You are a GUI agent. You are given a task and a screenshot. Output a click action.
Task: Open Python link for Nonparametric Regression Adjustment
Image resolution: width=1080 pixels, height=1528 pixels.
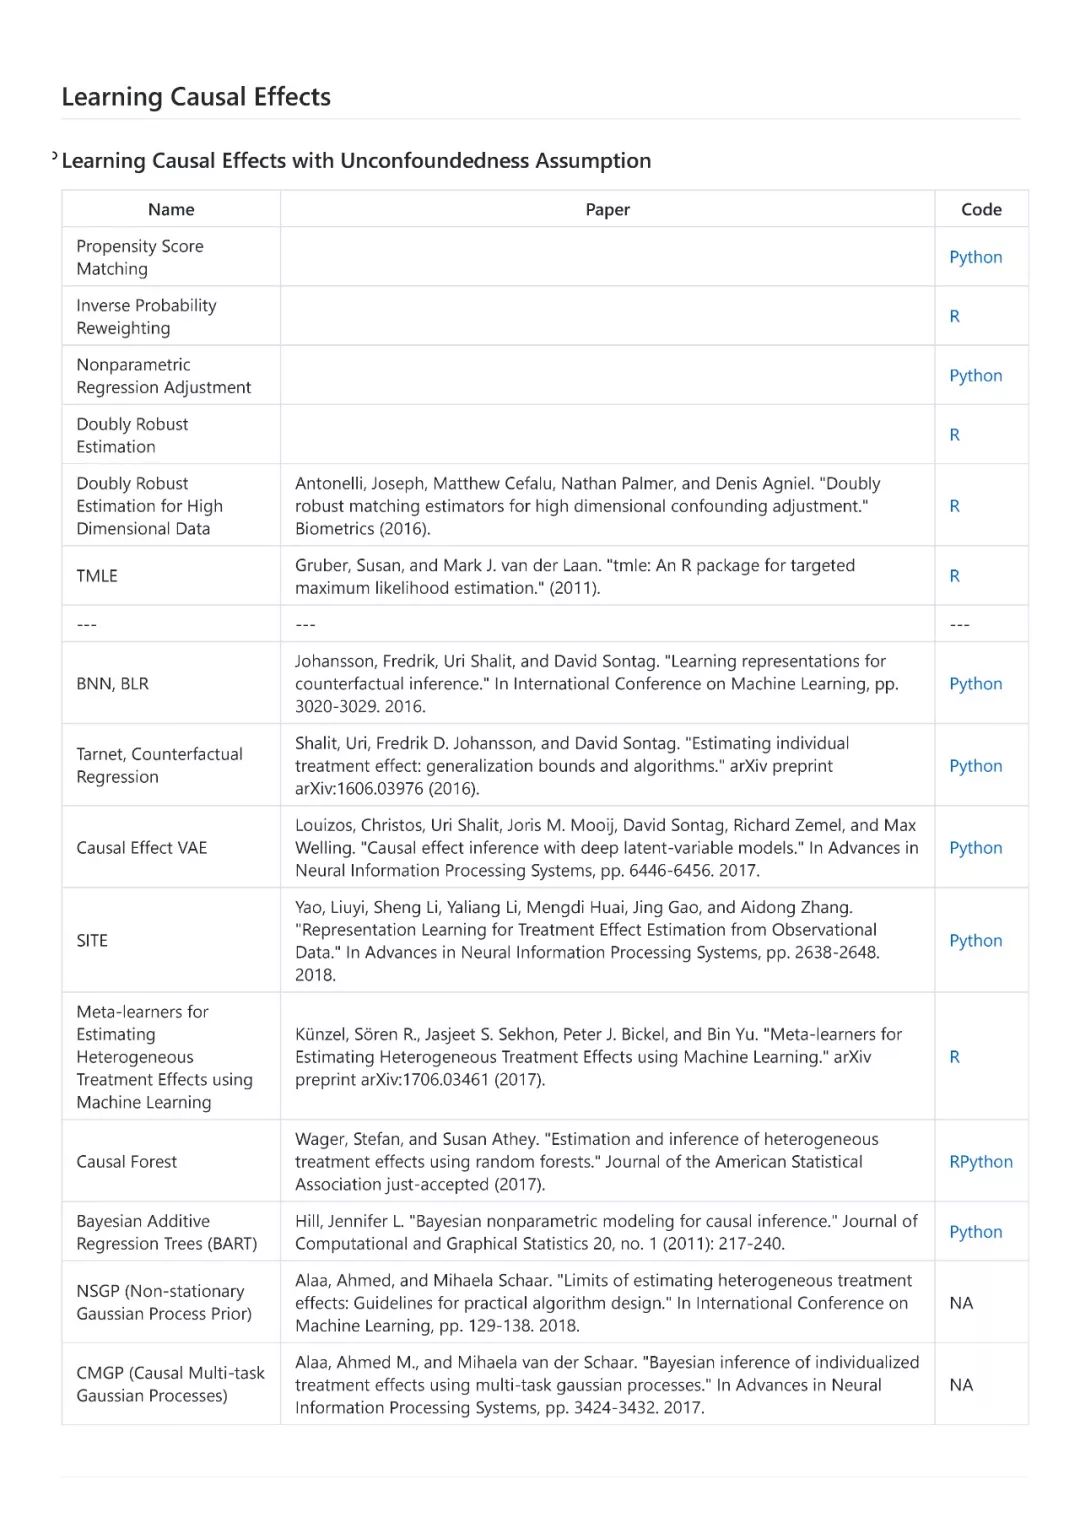click(x=975, y=376)
